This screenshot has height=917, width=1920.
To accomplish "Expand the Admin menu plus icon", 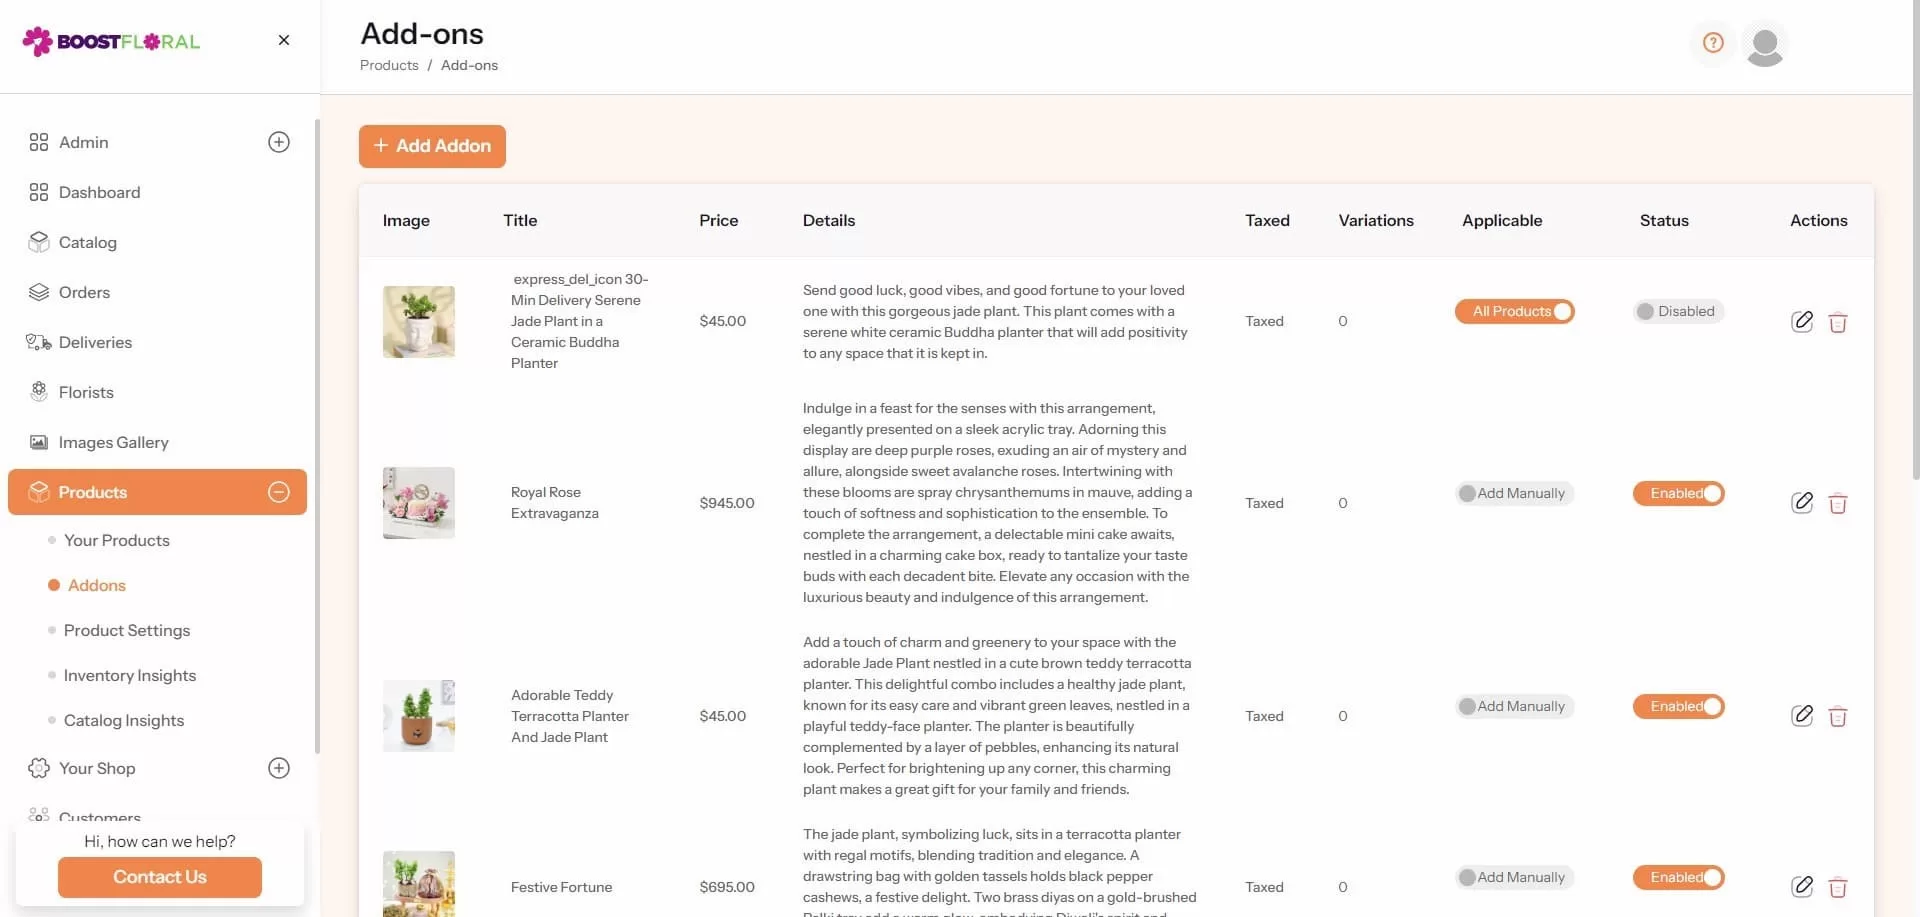I will pos(279,142).
